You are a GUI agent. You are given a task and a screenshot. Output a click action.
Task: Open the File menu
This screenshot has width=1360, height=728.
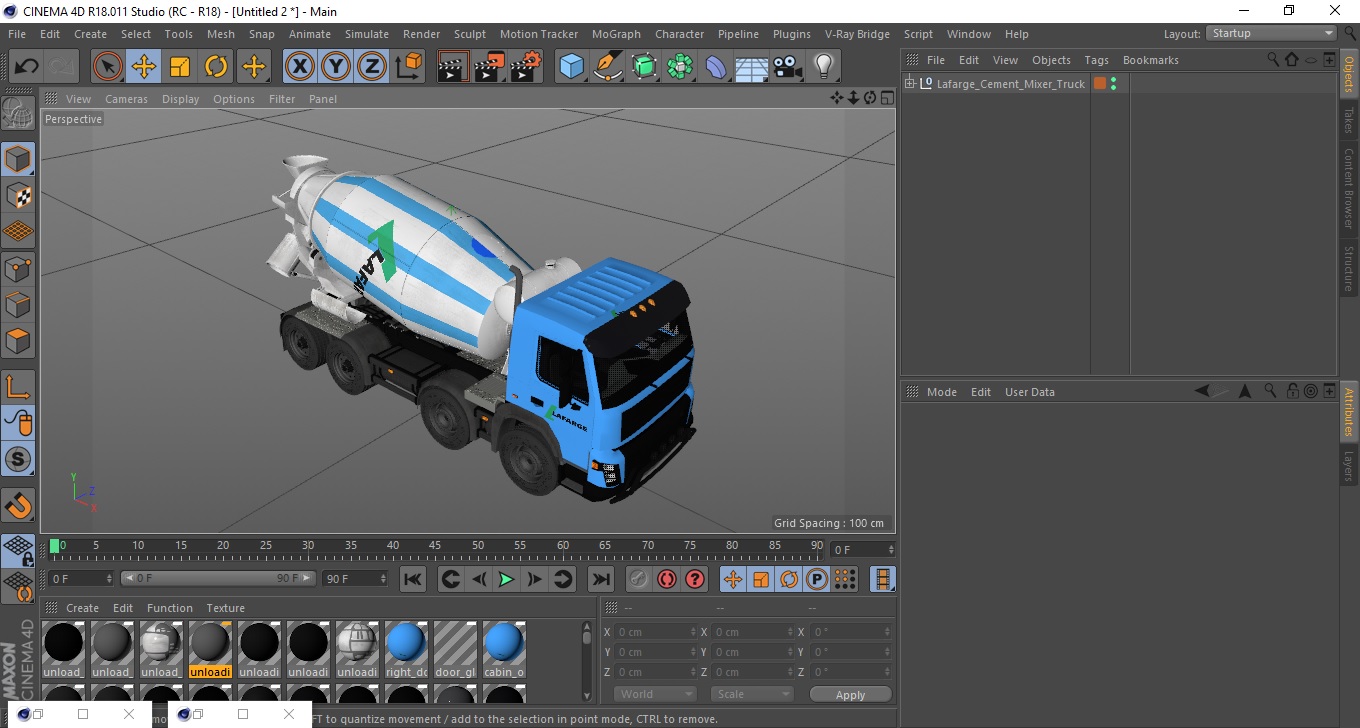pos(17,34)
